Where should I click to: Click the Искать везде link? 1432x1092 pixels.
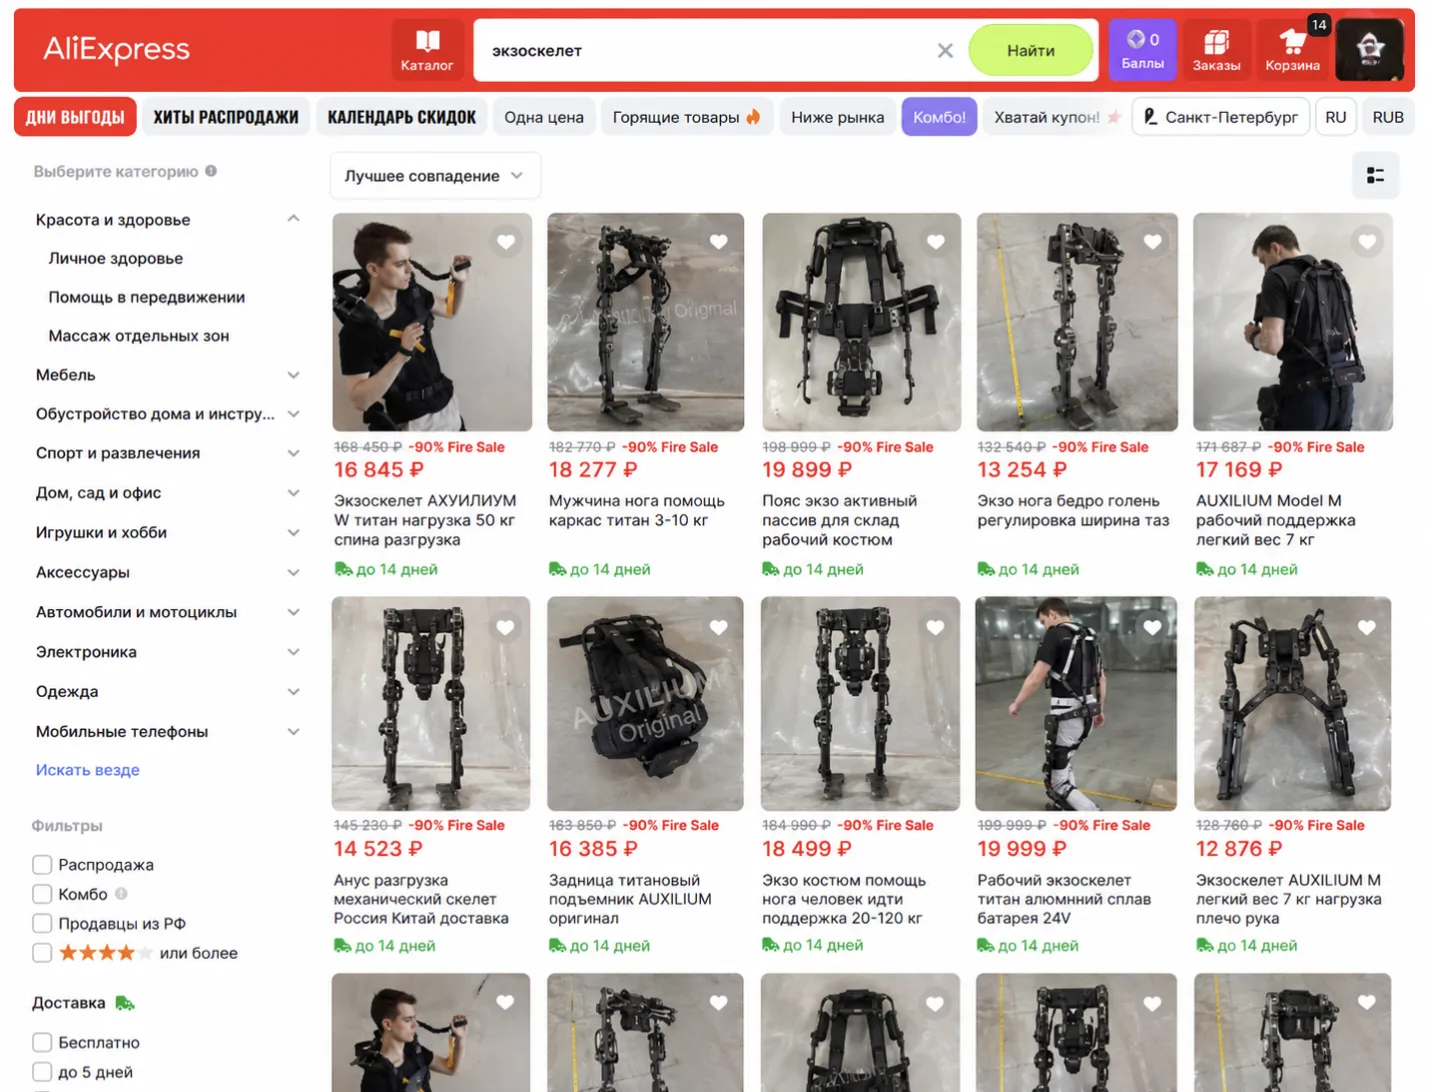[88, 770]
